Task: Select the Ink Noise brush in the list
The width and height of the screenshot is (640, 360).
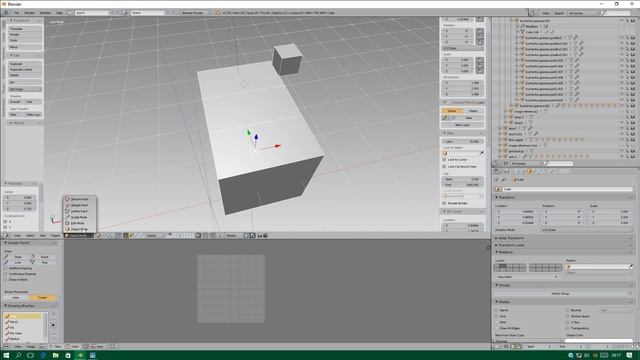Action: 23,333
